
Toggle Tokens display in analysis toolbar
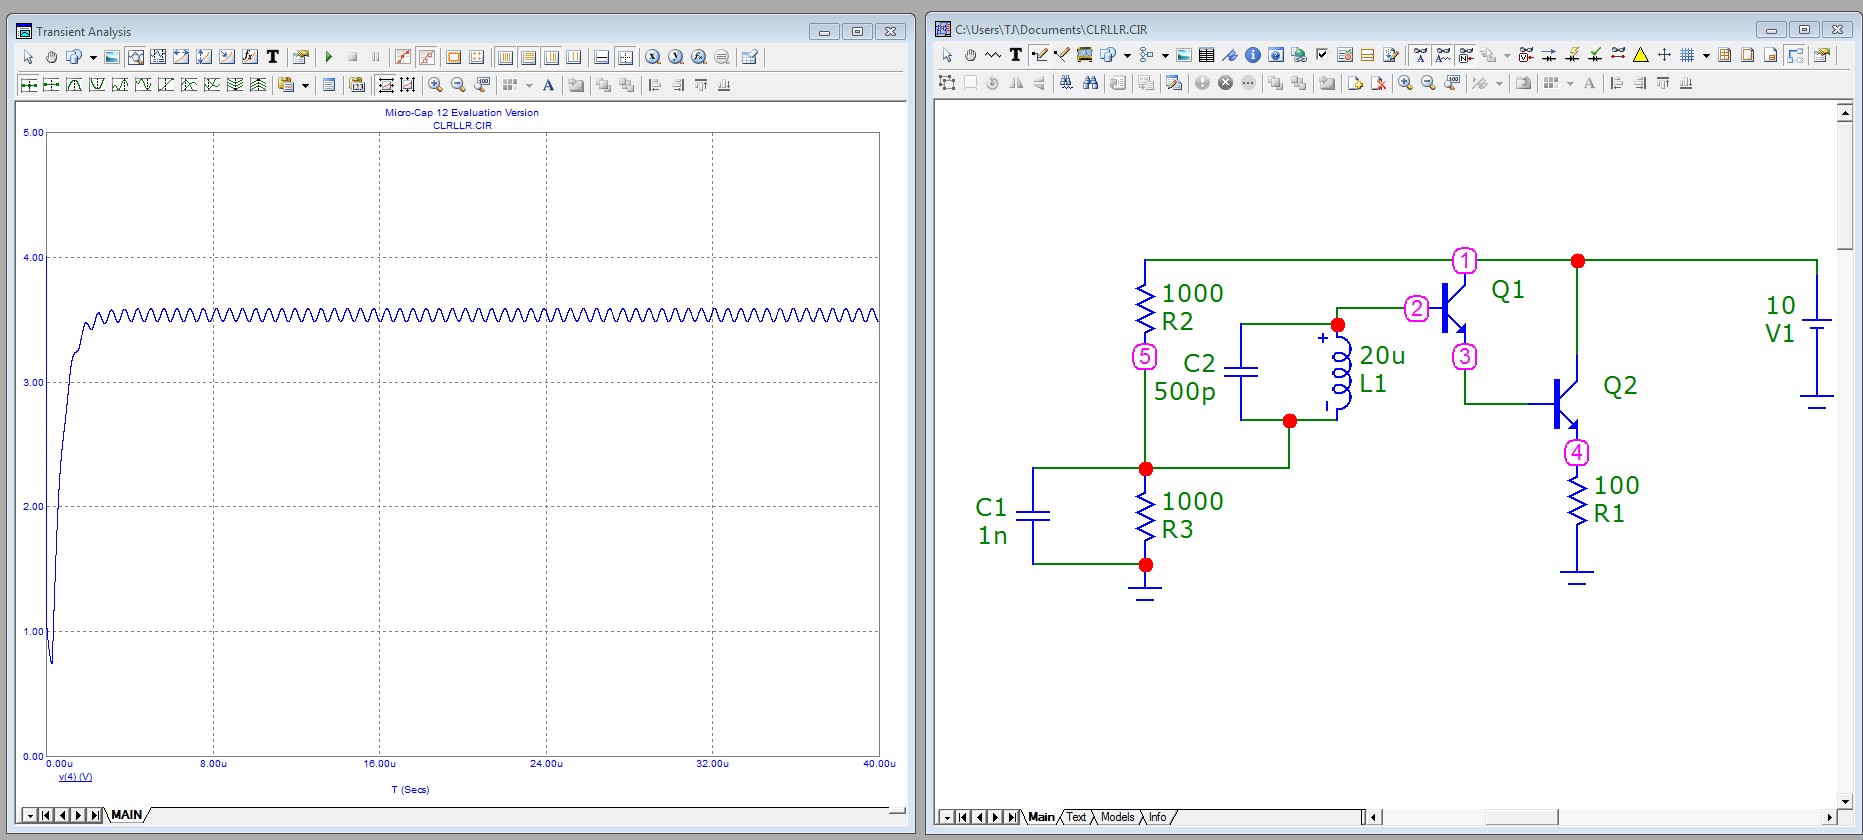pos(426,57)
